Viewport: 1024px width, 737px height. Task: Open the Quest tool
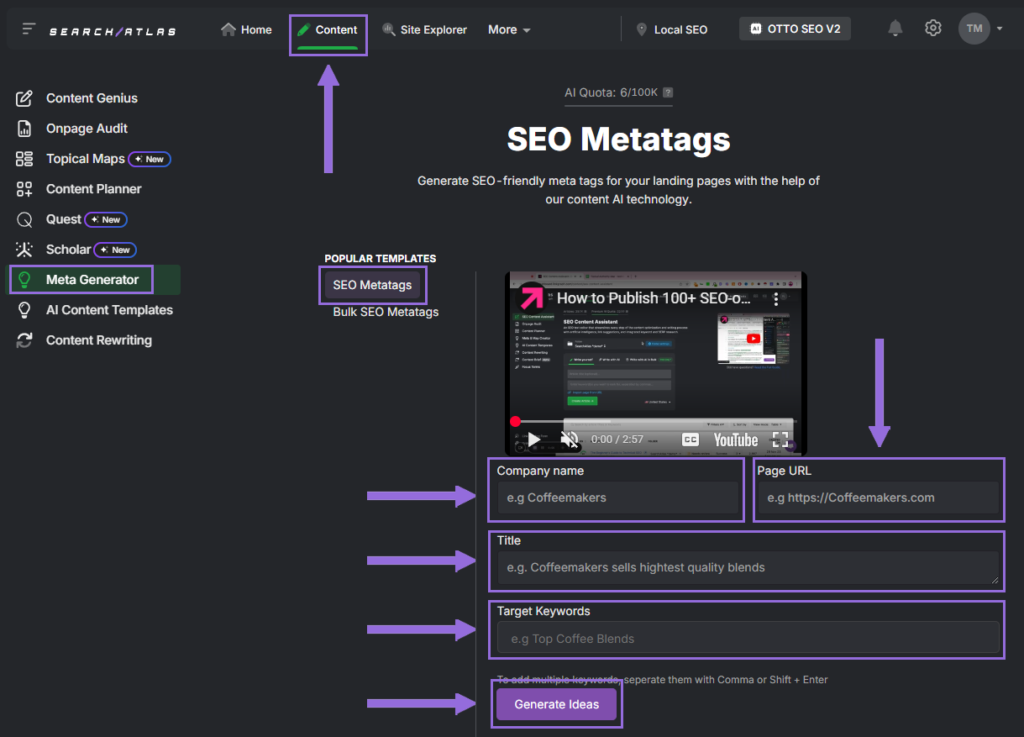click(63, 219)
